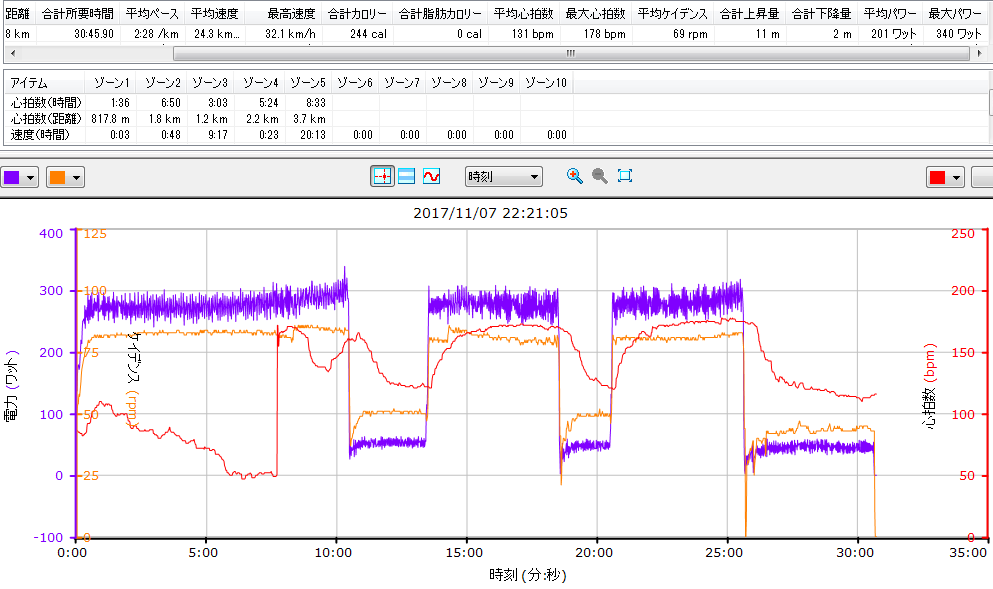
Task: Select the 最大パワー column header
Action: coord(955,13)
